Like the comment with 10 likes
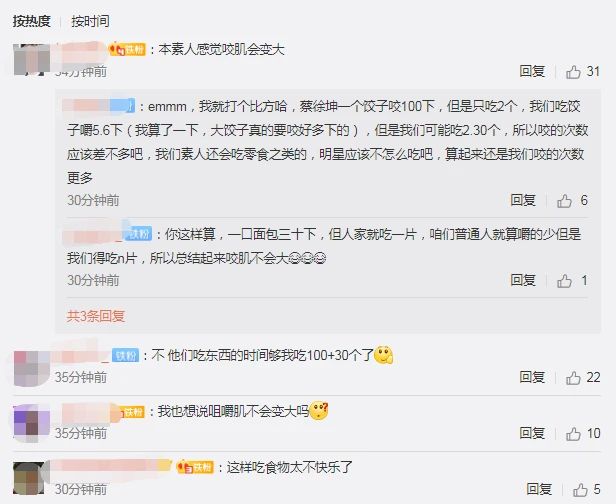616x504 pixels. pyautogui.click(x=573, y=434)
